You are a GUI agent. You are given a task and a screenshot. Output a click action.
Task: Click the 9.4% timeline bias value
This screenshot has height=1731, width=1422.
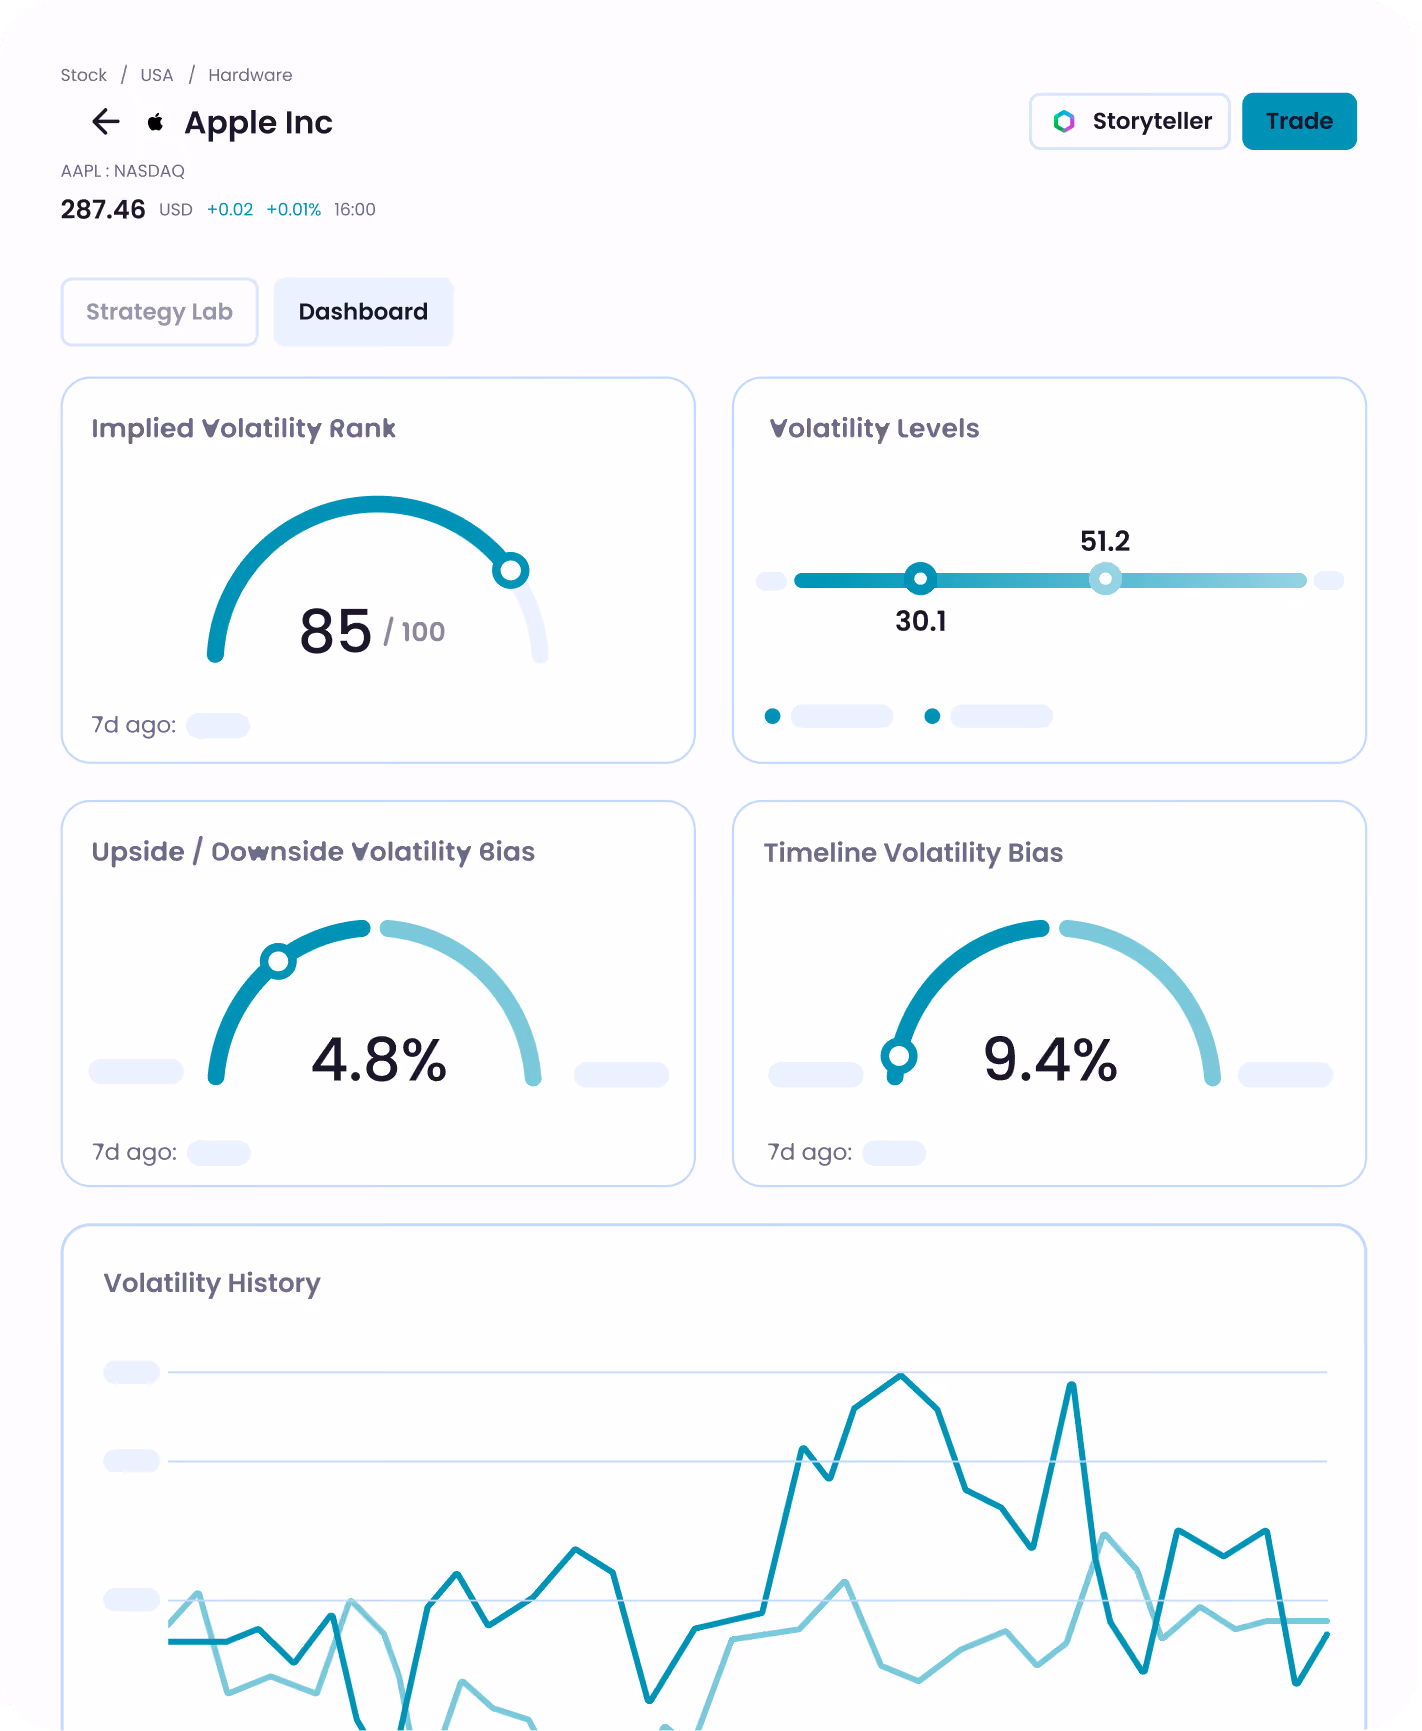[x=1050, y=1060]
